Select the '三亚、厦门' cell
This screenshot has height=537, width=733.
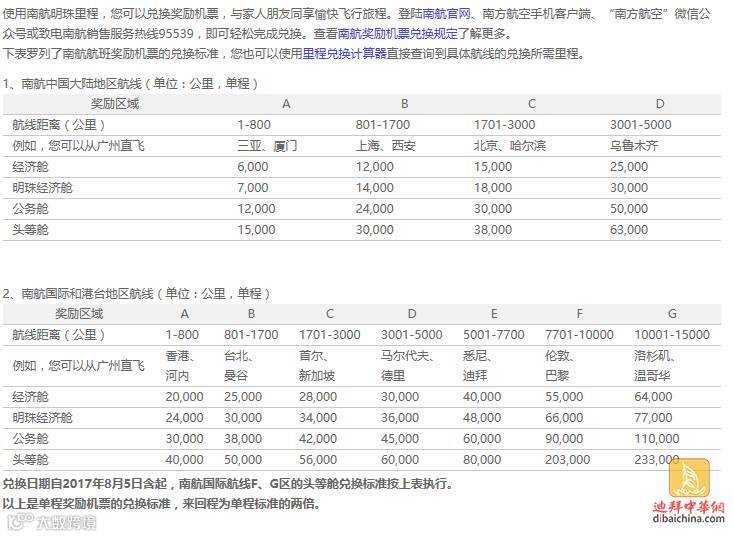point(267,146)
